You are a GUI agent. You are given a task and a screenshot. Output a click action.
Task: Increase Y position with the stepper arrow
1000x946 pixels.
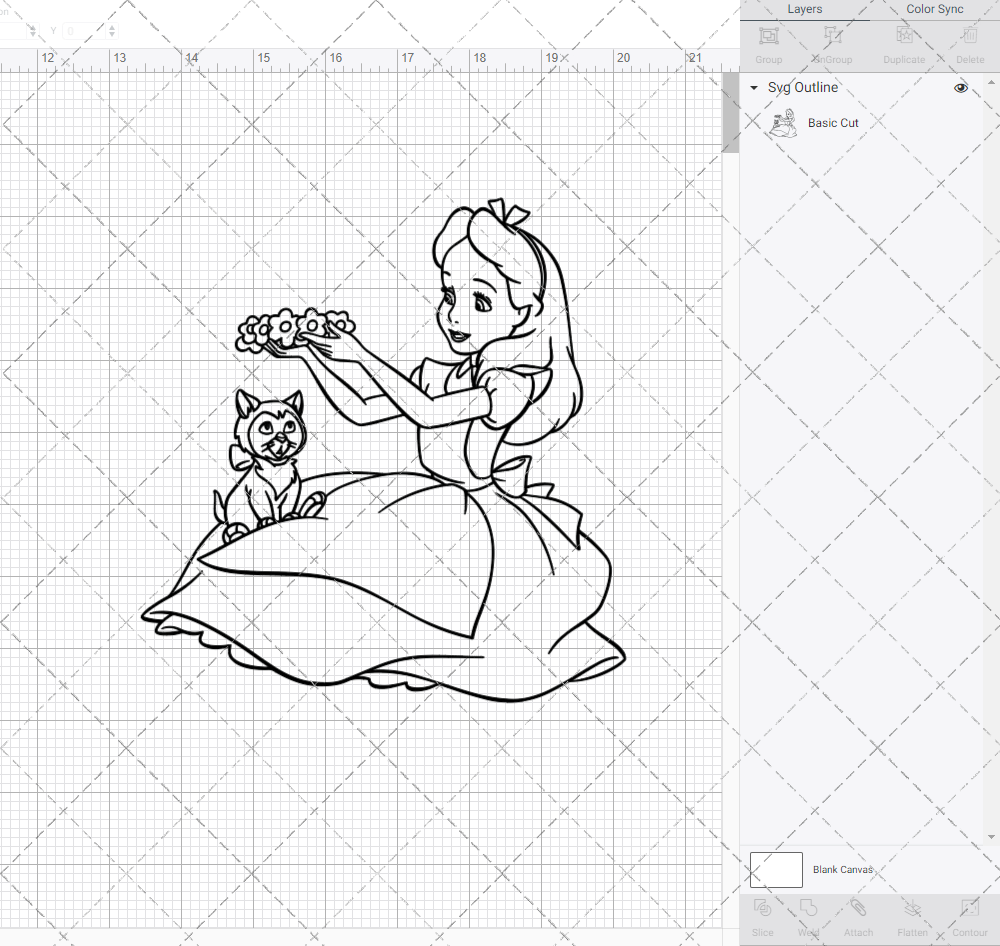[x=111, y=27]
